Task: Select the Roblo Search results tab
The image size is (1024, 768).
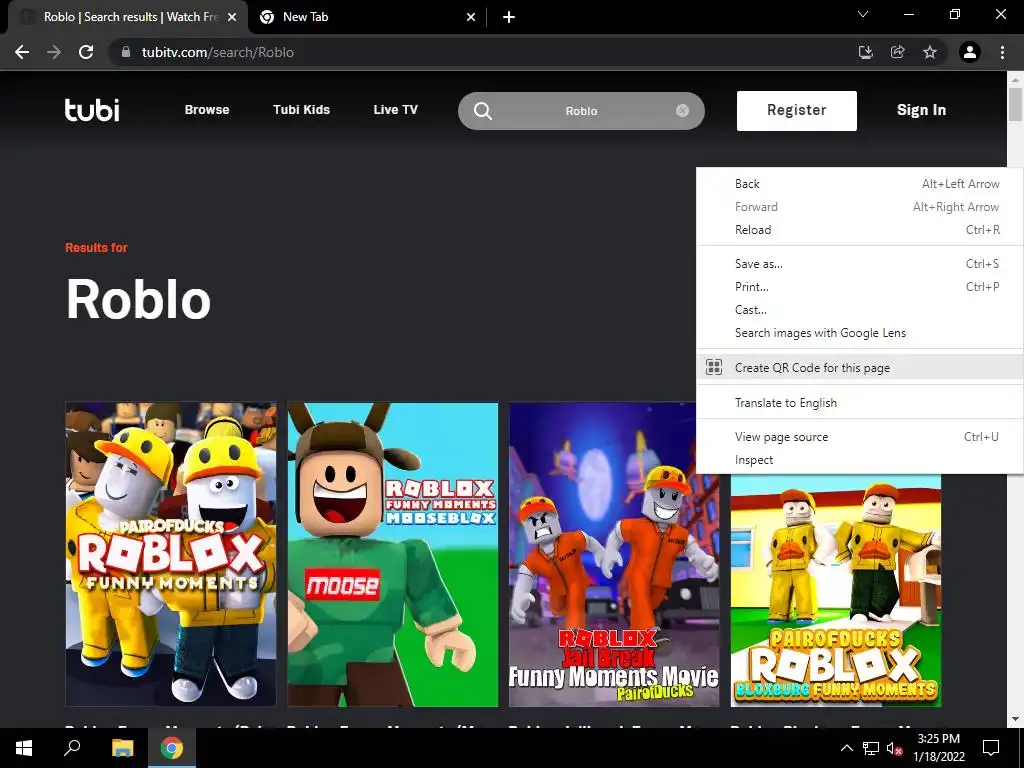Action: pyautogui.click(x=127, y=17)
